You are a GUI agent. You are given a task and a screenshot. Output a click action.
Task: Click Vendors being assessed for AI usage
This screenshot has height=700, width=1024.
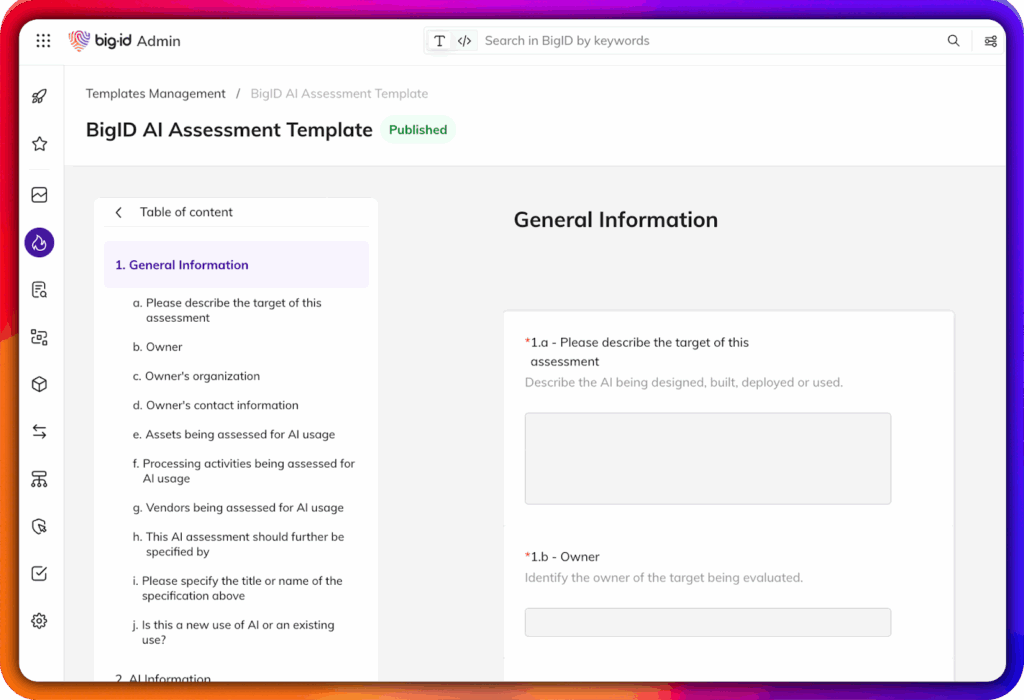(244, 508)
